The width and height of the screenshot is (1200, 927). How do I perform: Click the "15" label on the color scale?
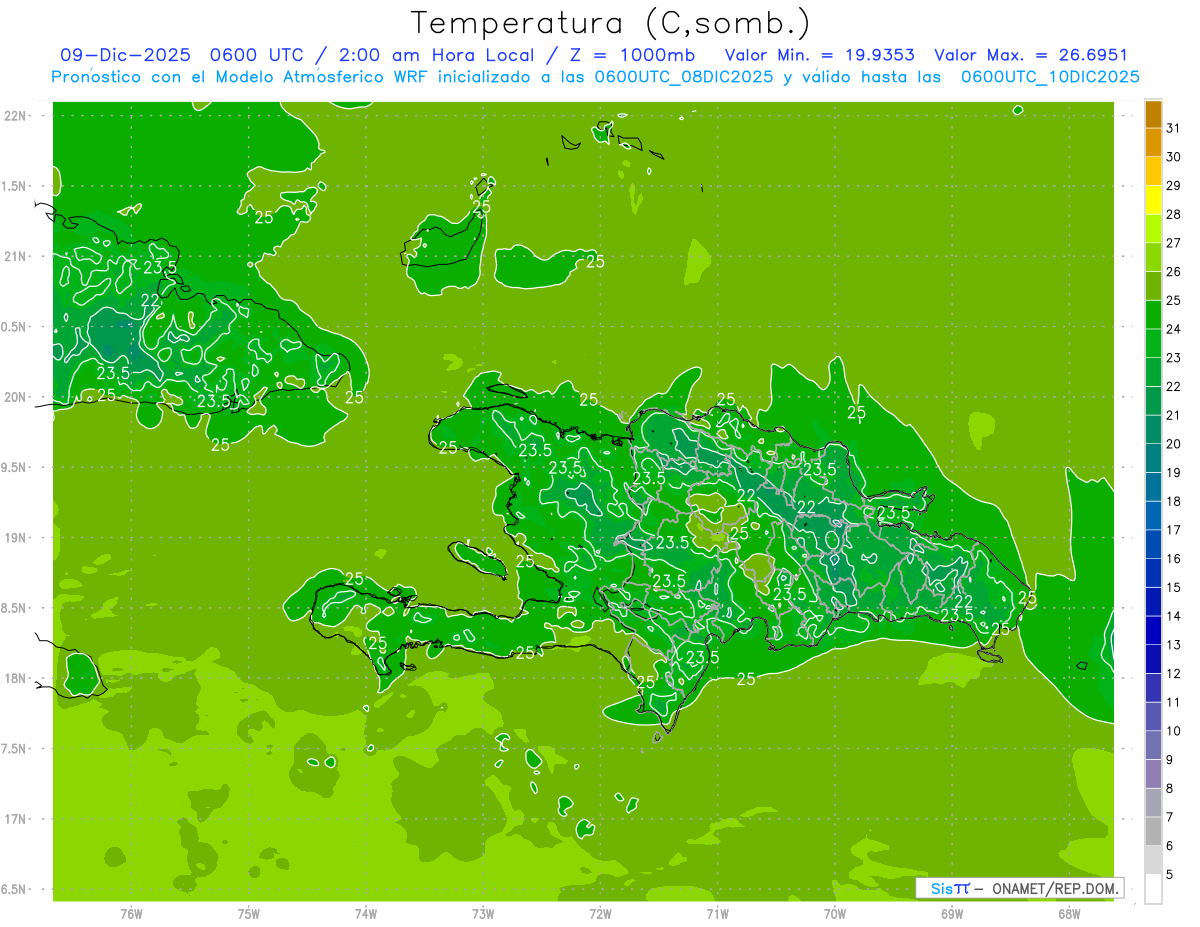(x=1173, y=587)
